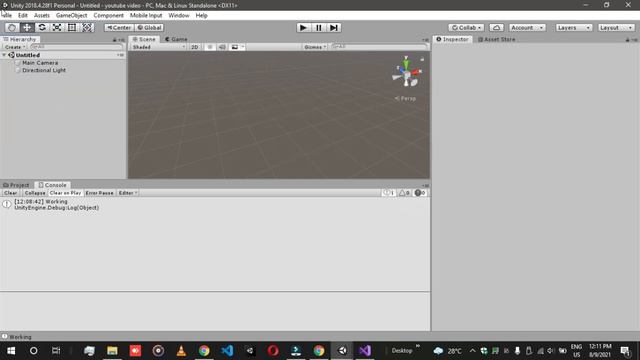Toggle Global handle rotation button
Screen dimensions: 640x360
[149, 27]
